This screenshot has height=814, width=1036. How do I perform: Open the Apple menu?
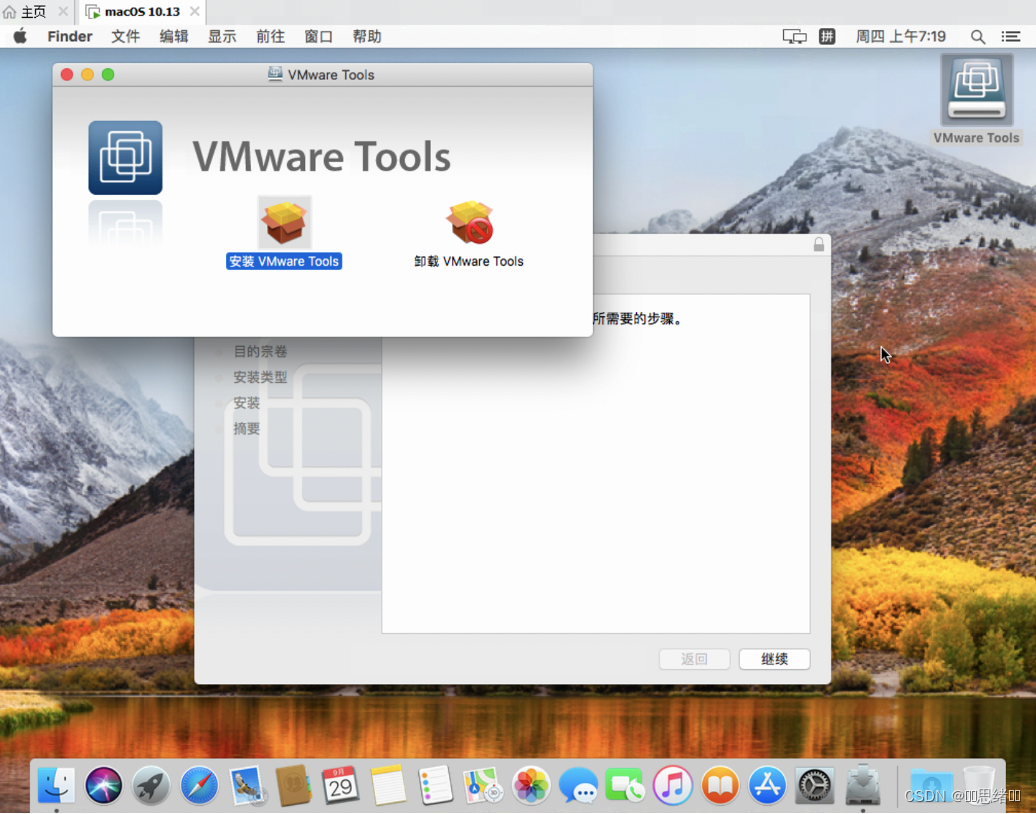tap(20, 36)
